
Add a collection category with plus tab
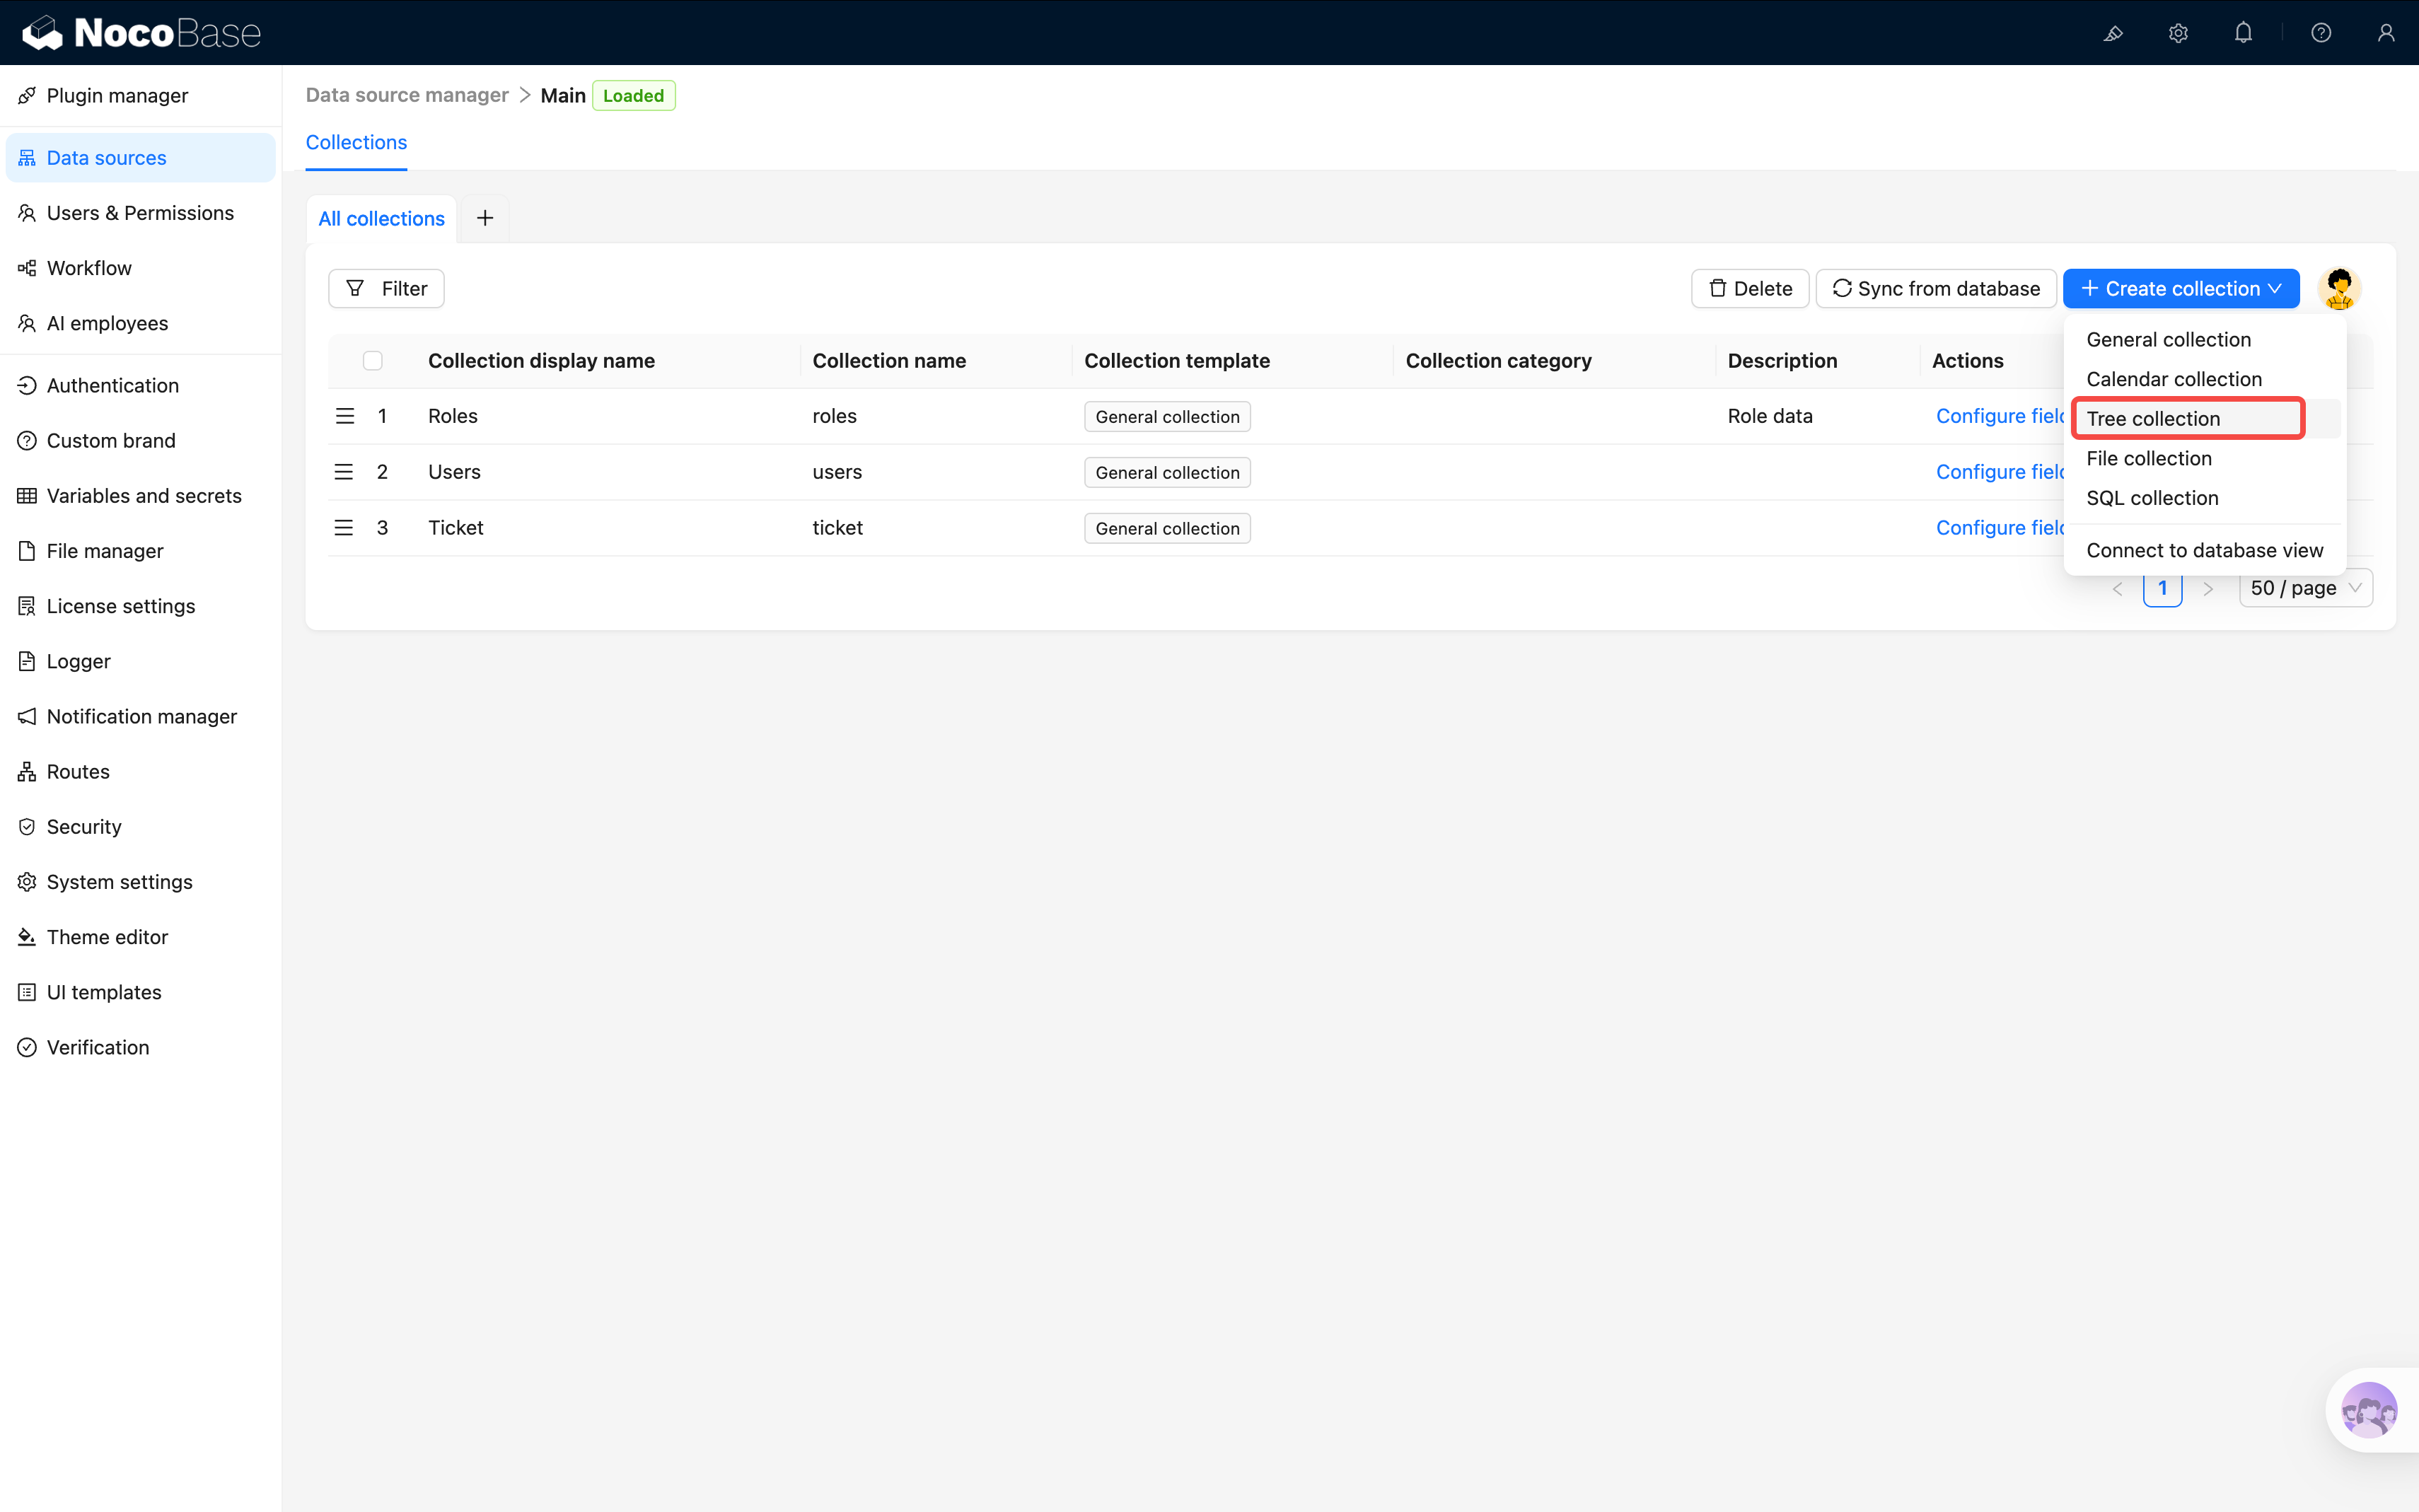tap(485, 218)
